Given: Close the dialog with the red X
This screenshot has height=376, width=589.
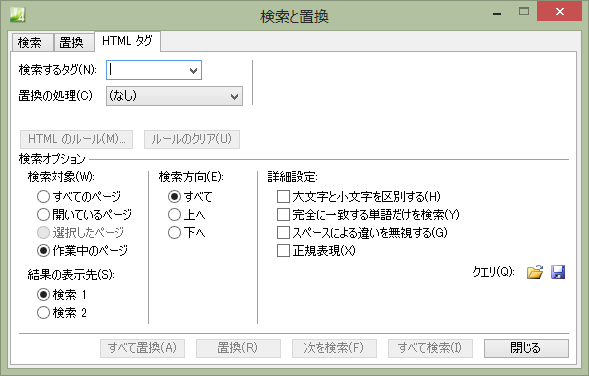Looking at the screenshot, I should click(x=560, y=11).
